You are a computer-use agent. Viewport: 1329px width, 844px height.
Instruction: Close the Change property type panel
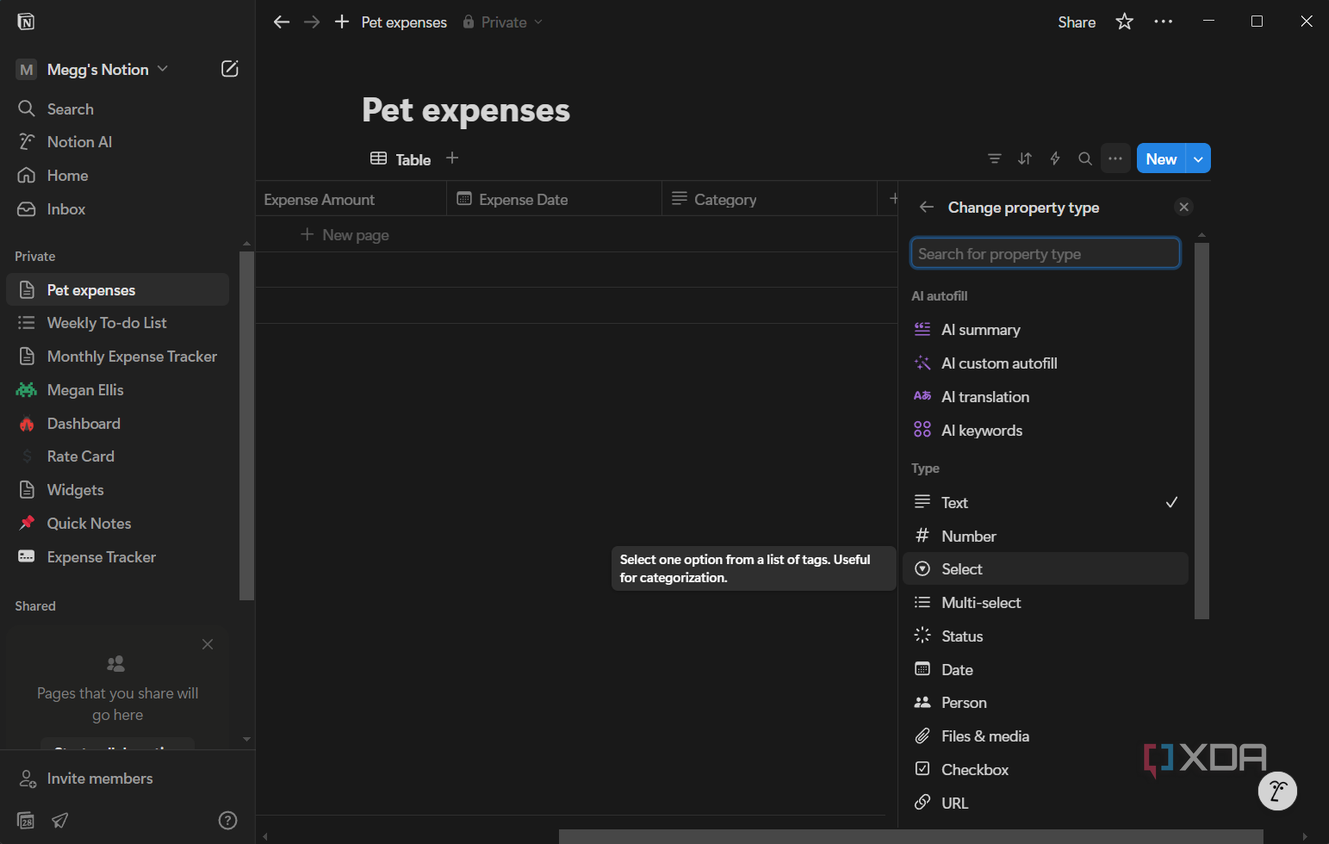point(1184,207)
